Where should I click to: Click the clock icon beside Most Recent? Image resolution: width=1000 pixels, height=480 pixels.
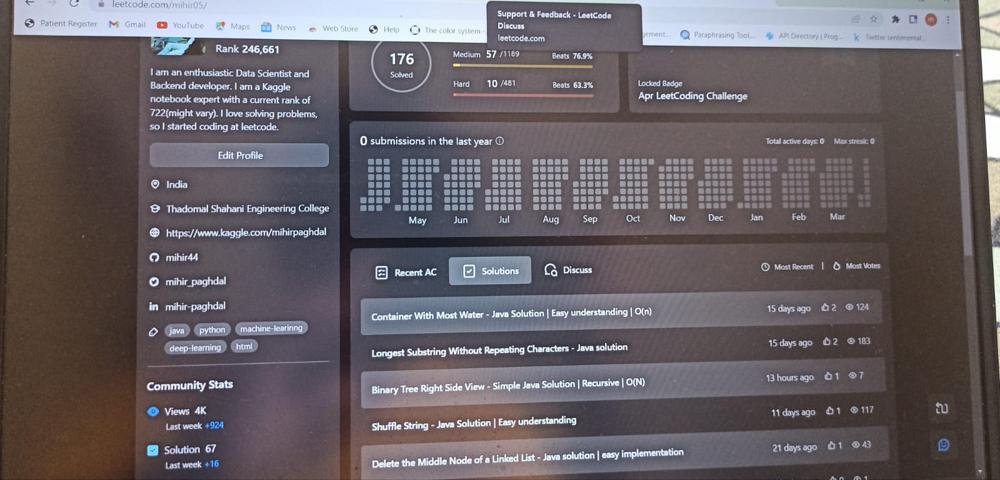[765, 267]
